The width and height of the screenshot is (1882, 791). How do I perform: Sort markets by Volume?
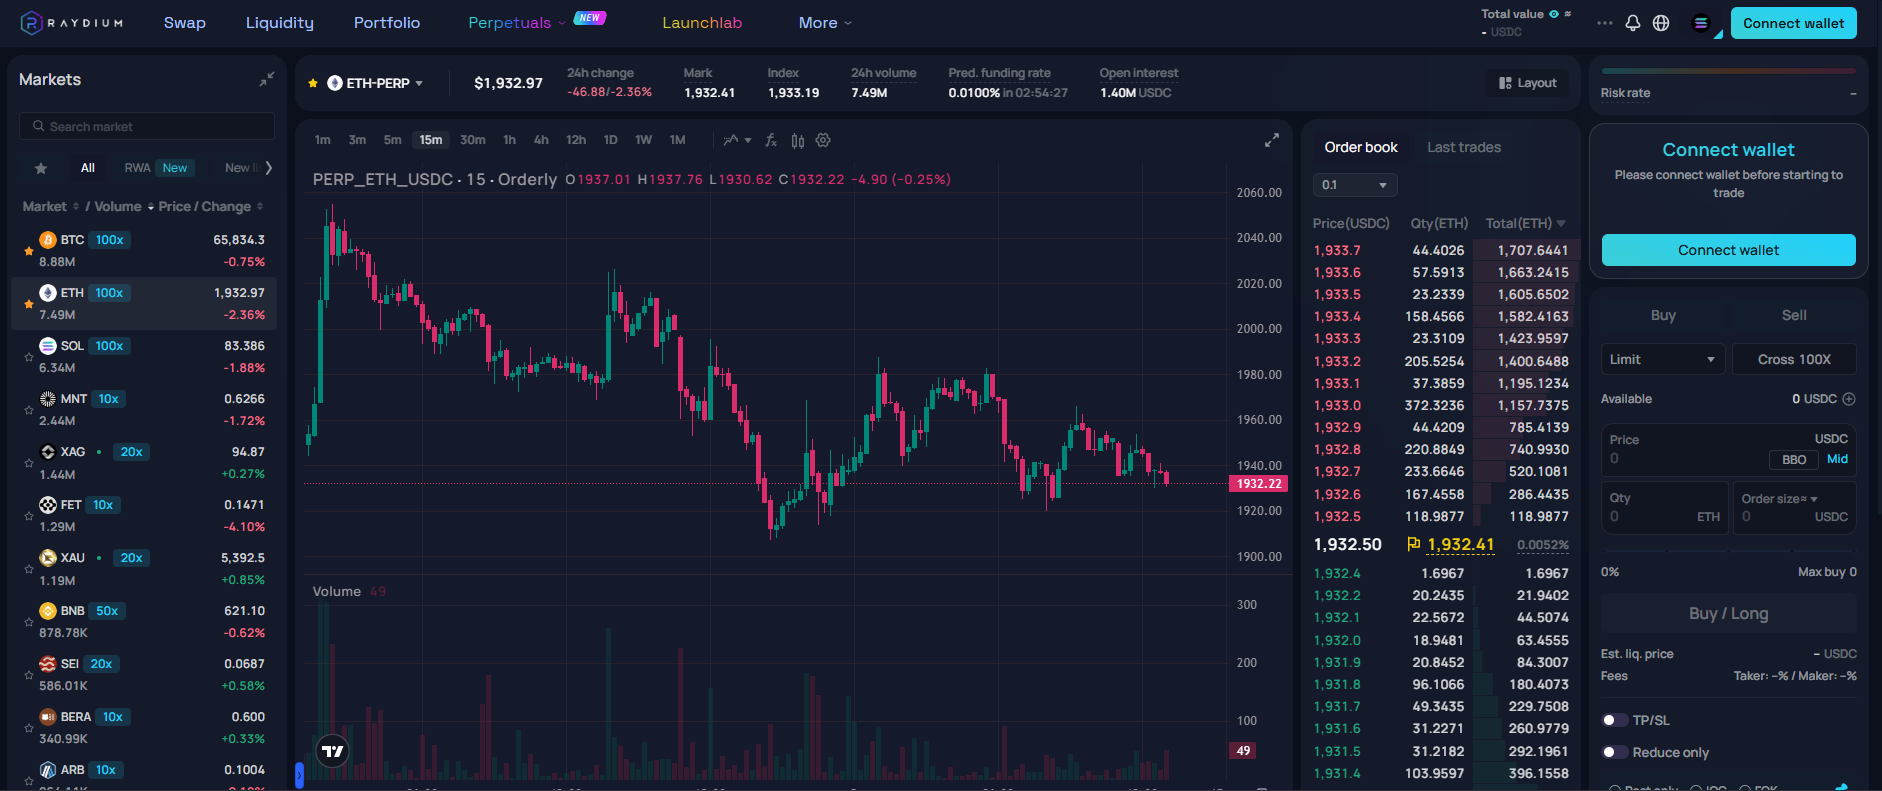pyautogui.click(x=124, y=206)
